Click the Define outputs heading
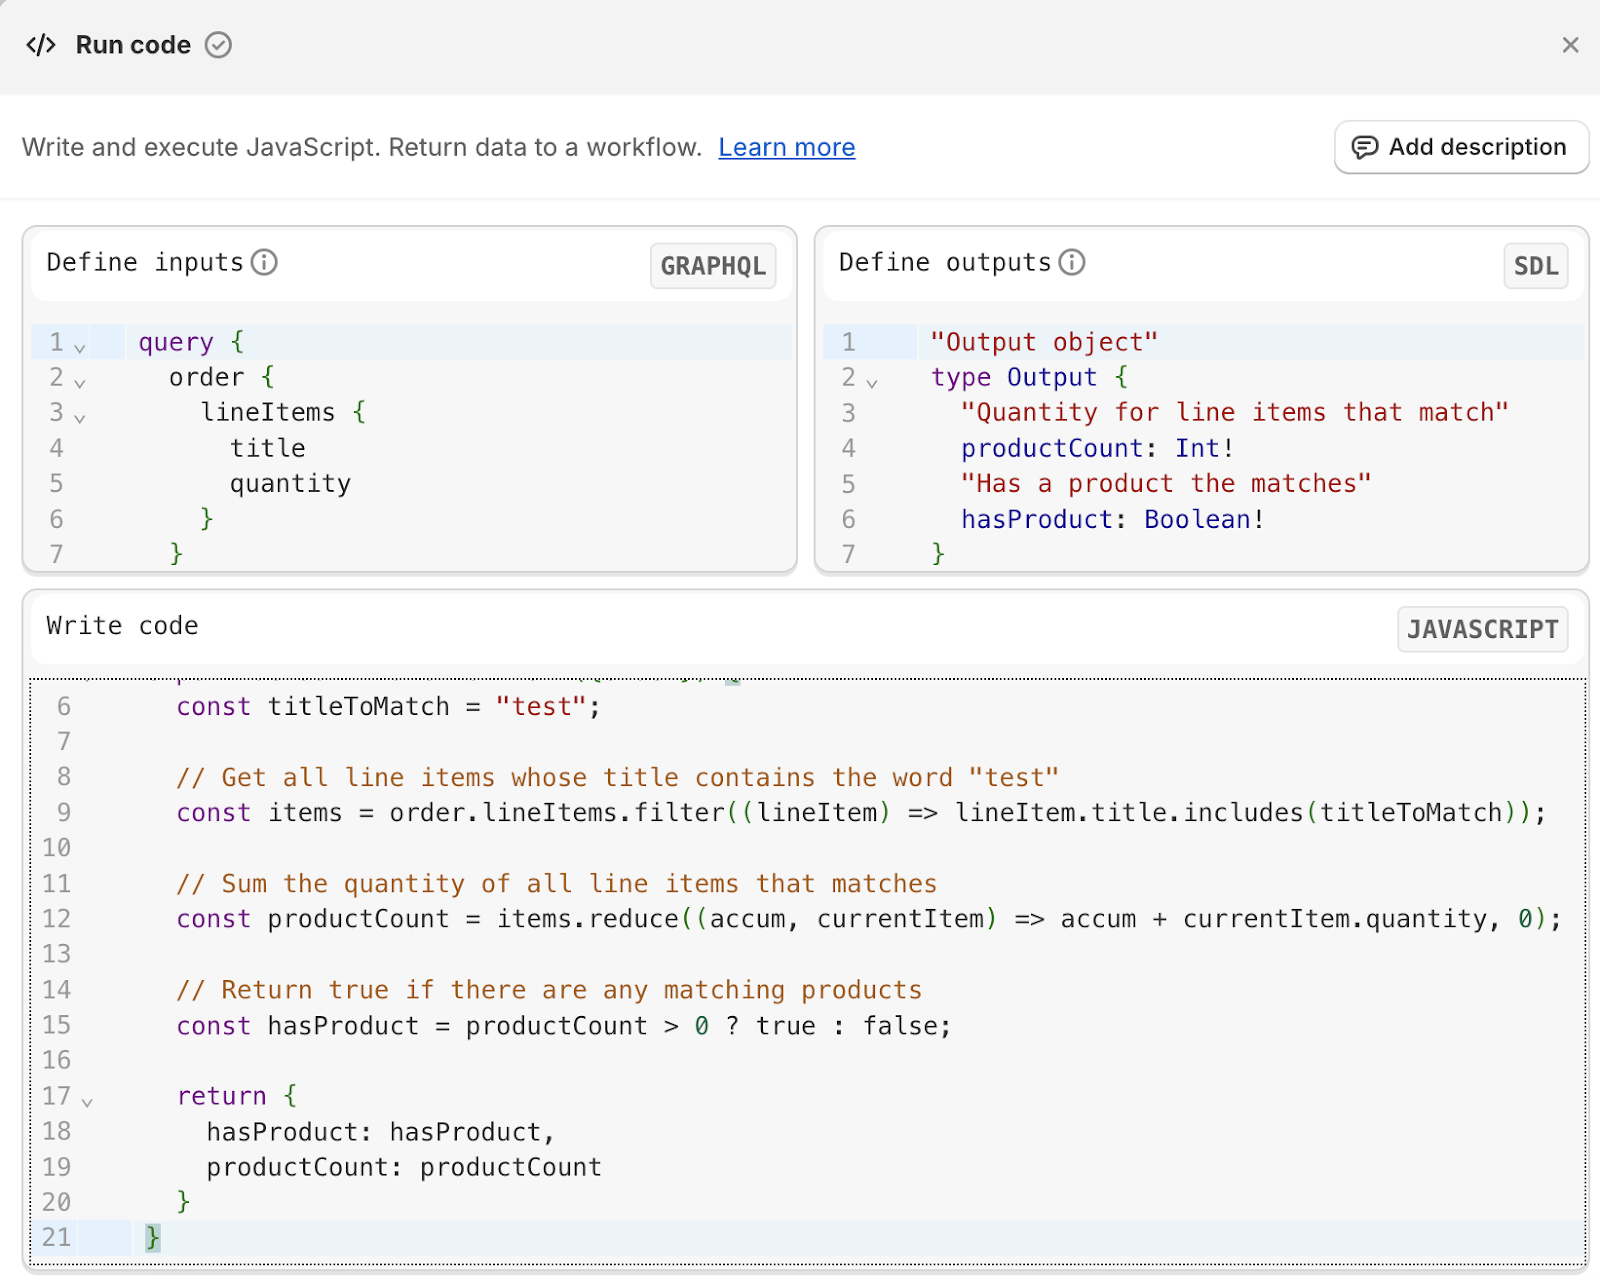 (x=945, y=262)
